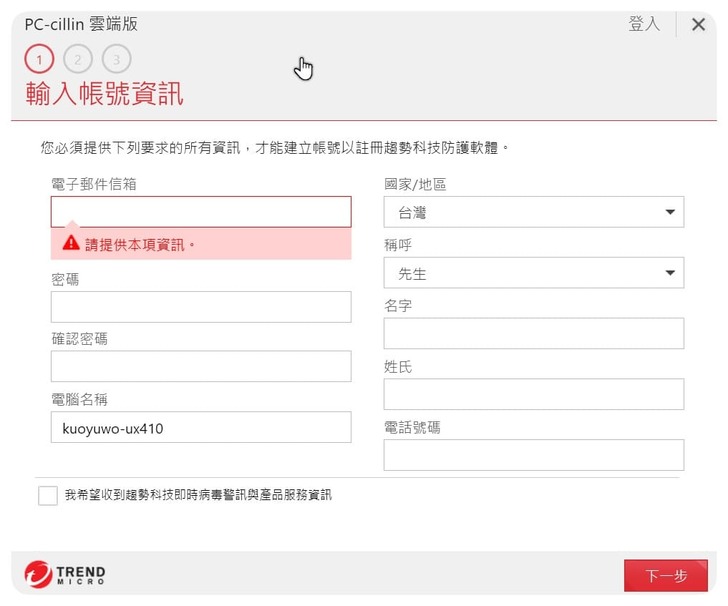The image size is (728, 606).
Task: Click the 登入 sign-in link
Action: (644, 25)
